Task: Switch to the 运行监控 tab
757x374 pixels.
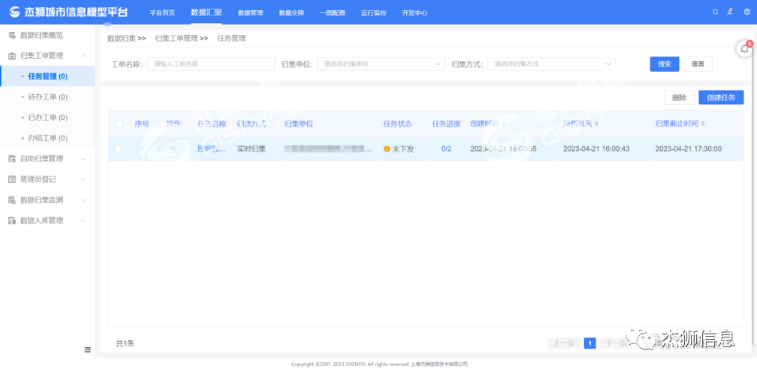Action: click(x=374, y=13)
